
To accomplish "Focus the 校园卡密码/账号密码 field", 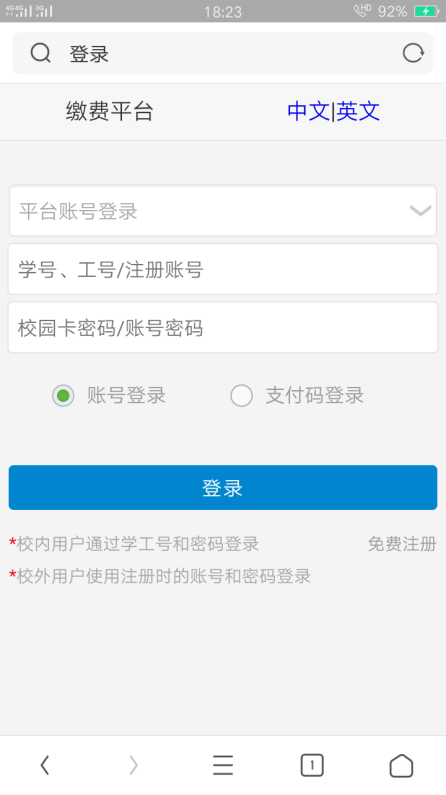I will click(223, 328).
